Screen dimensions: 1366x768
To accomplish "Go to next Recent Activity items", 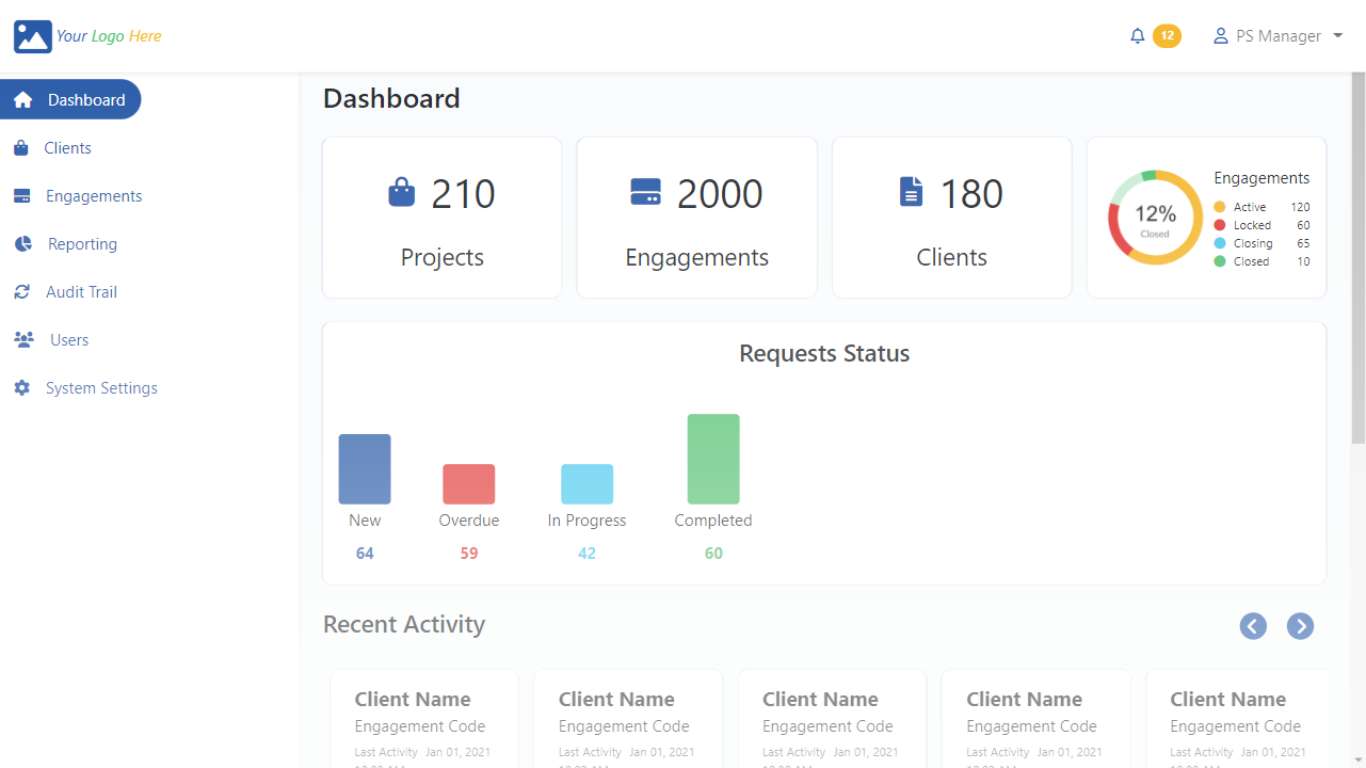I will (1300, 626).
